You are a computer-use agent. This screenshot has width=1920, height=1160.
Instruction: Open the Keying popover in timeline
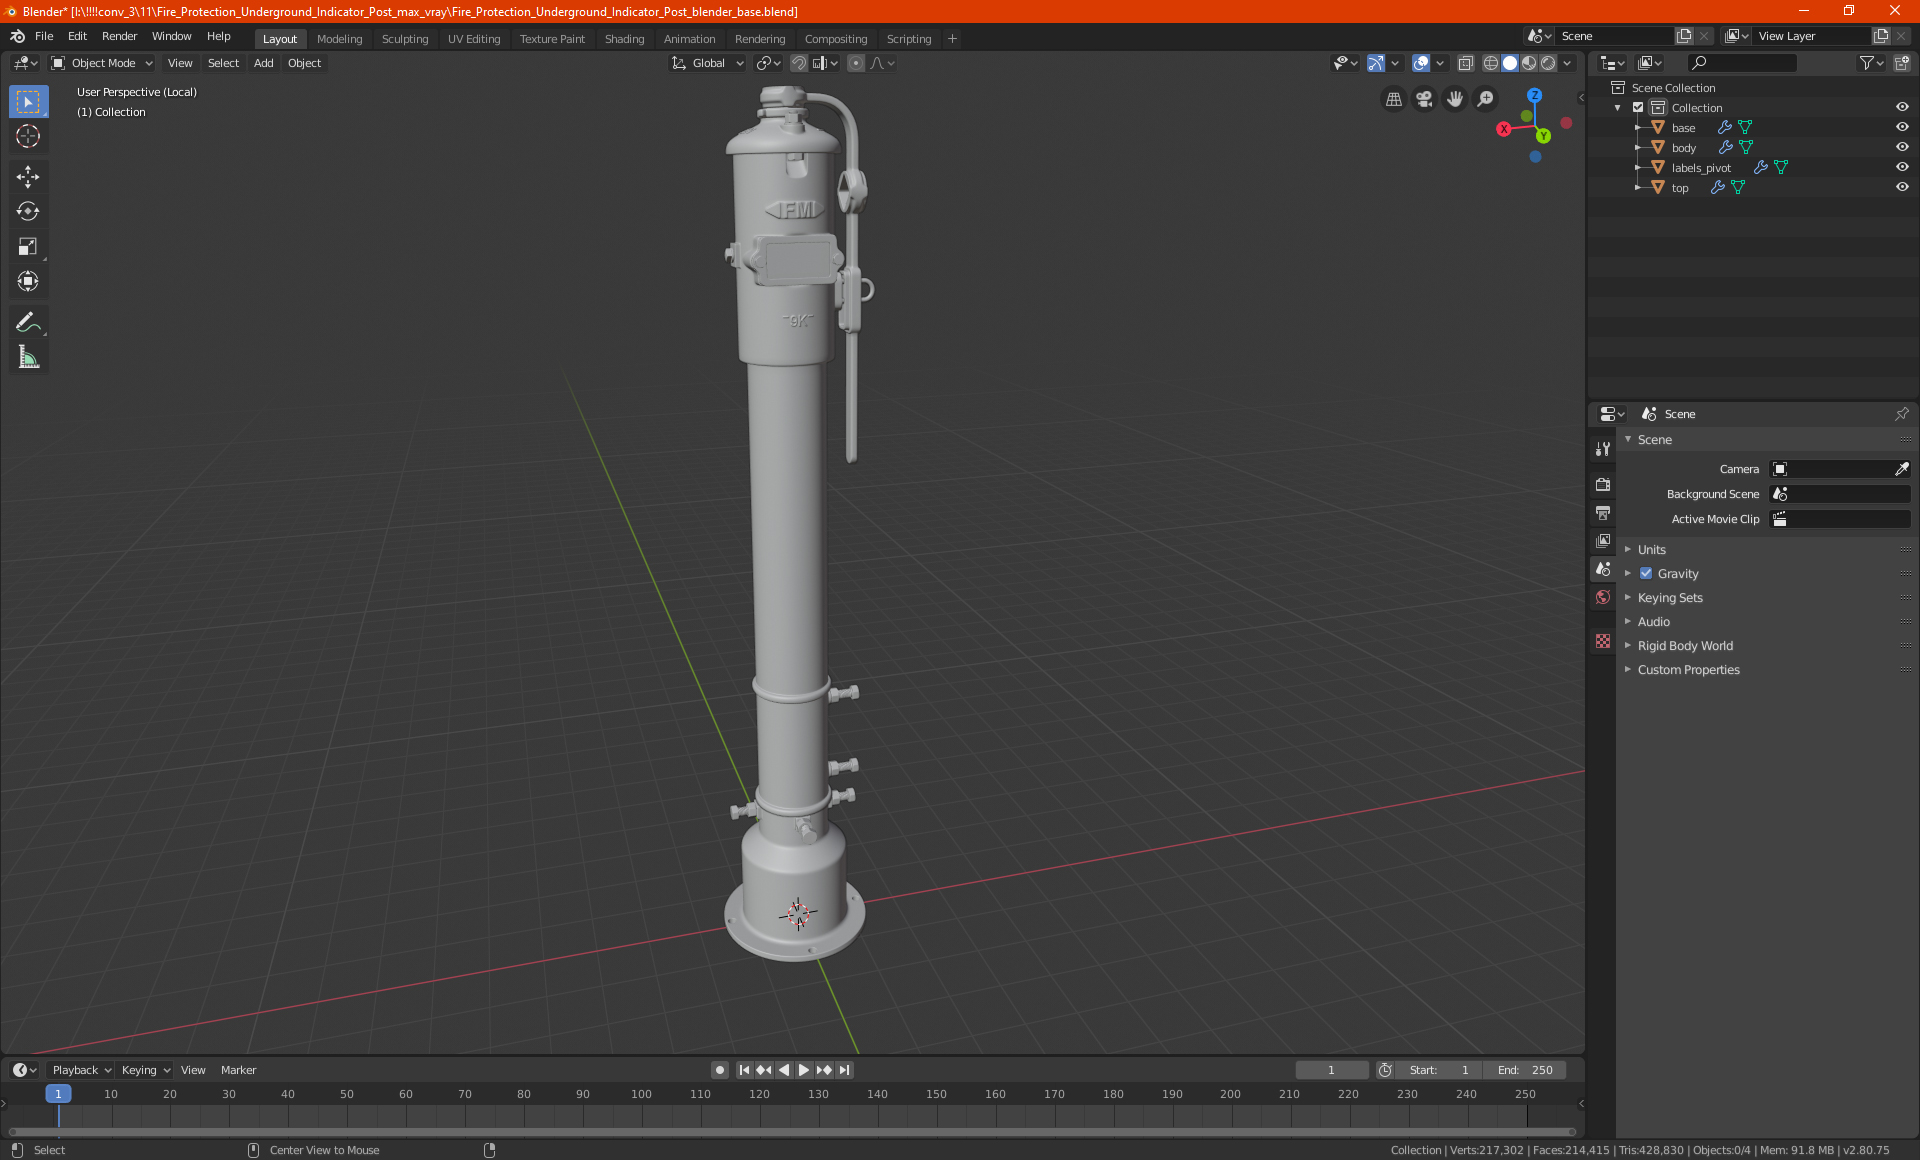click(146, 1070)
